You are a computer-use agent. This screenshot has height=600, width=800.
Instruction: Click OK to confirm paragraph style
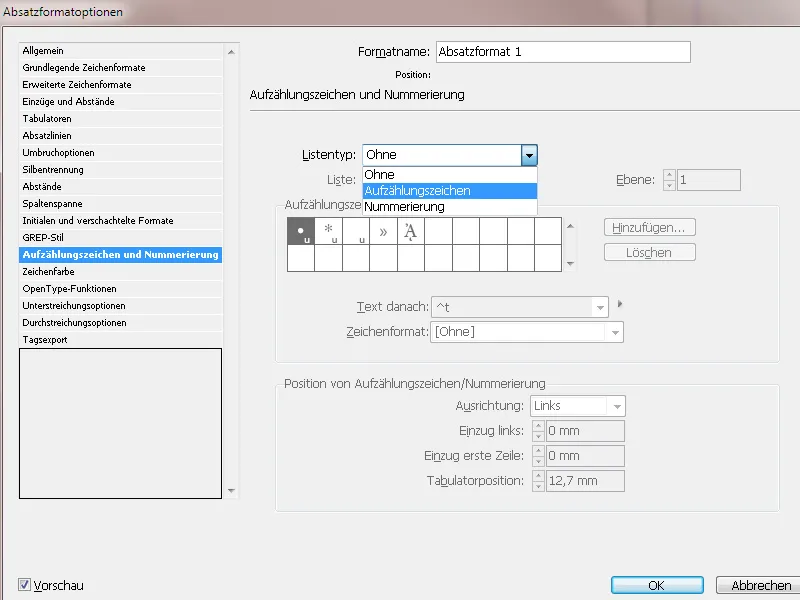[x=657, y=585]
